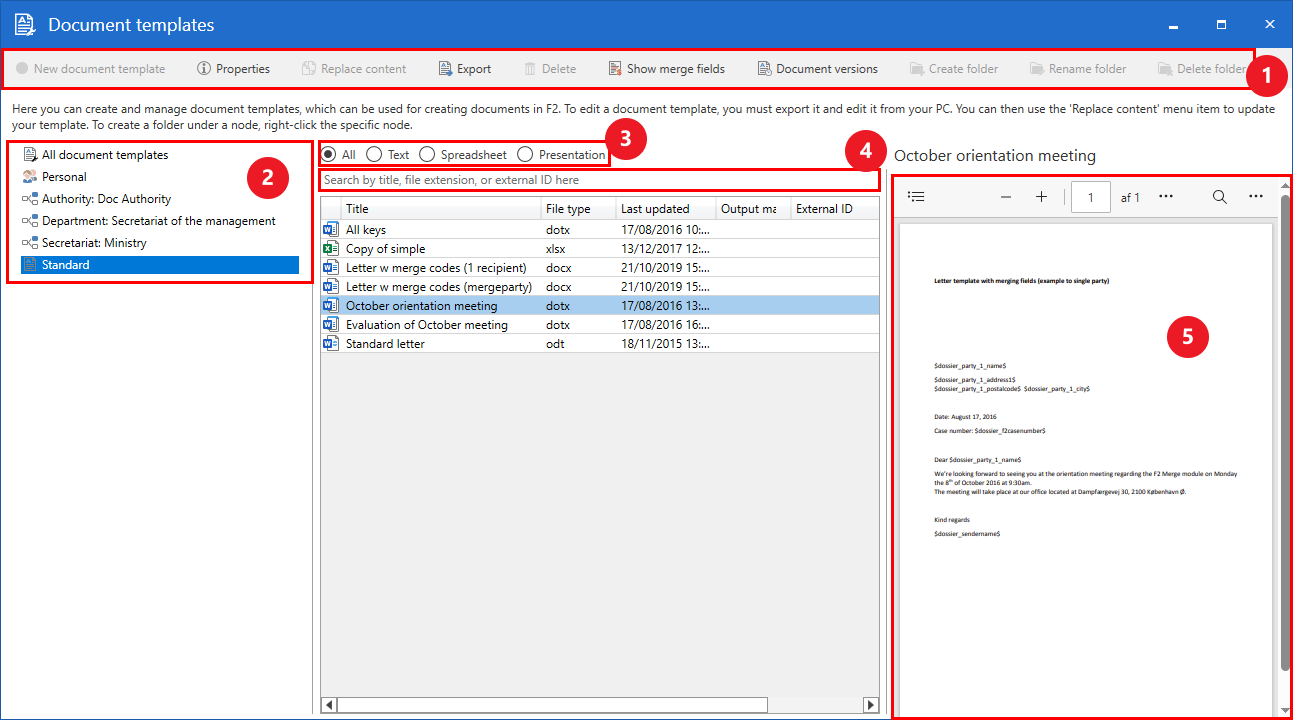Select the Presentation radio button filter

point(525,155)
